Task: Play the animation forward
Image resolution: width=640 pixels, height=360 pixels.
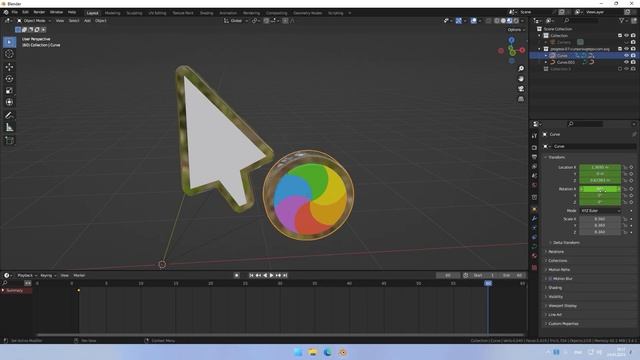Action: point(271,276)
